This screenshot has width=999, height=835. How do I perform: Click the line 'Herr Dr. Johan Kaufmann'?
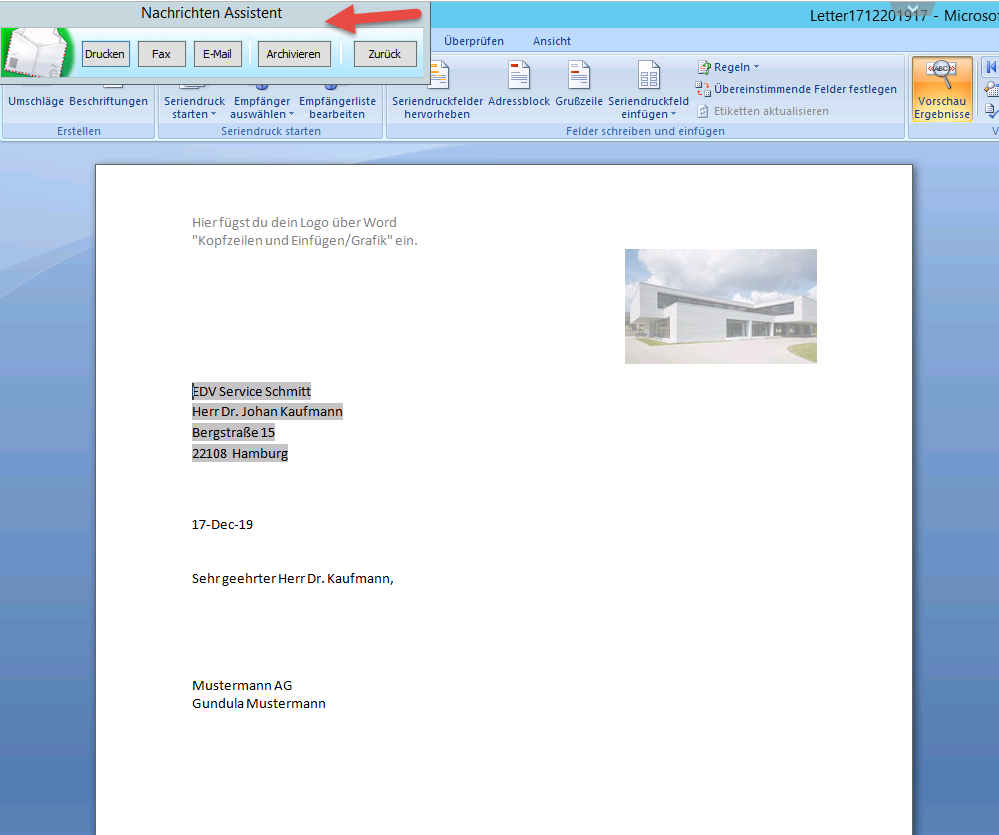(268, 411)
